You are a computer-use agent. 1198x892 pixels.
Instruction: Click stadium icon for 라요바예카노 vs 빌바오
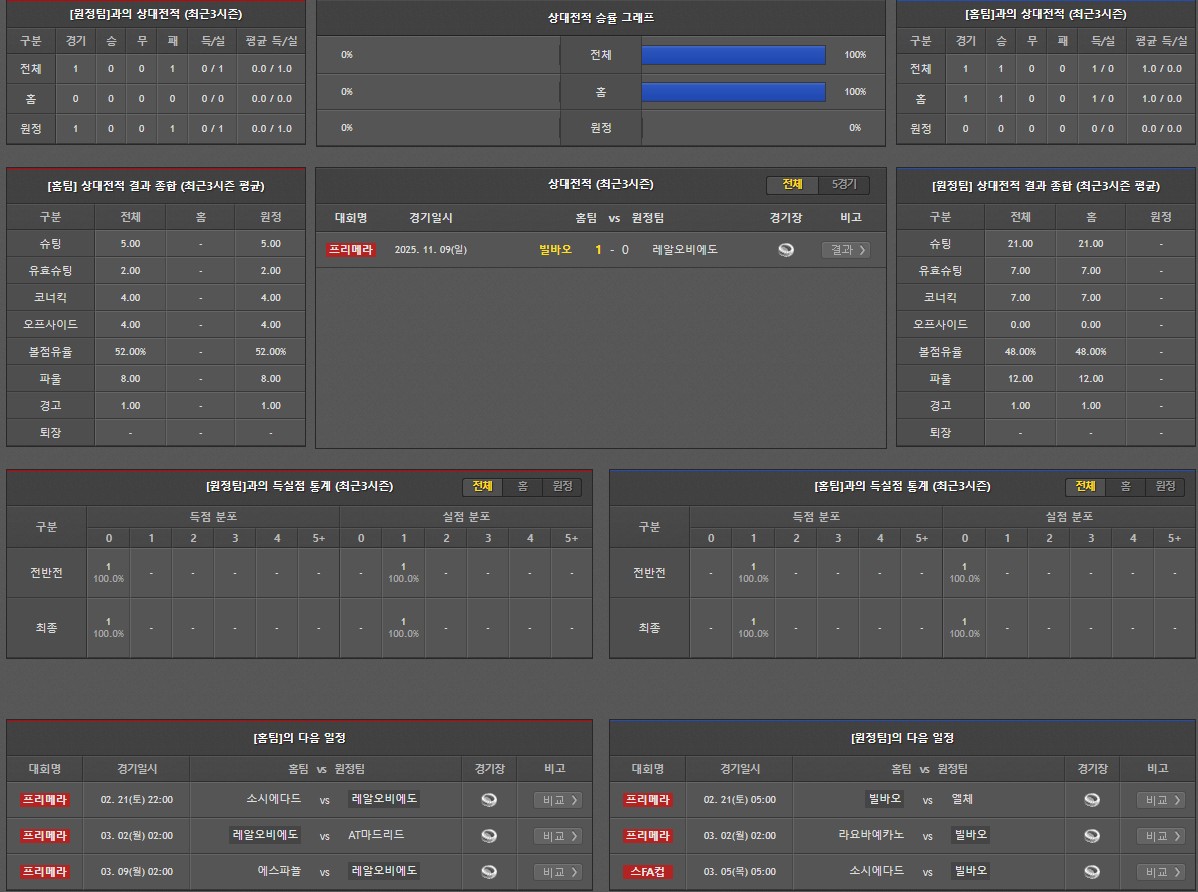[x=1092, y=836]
